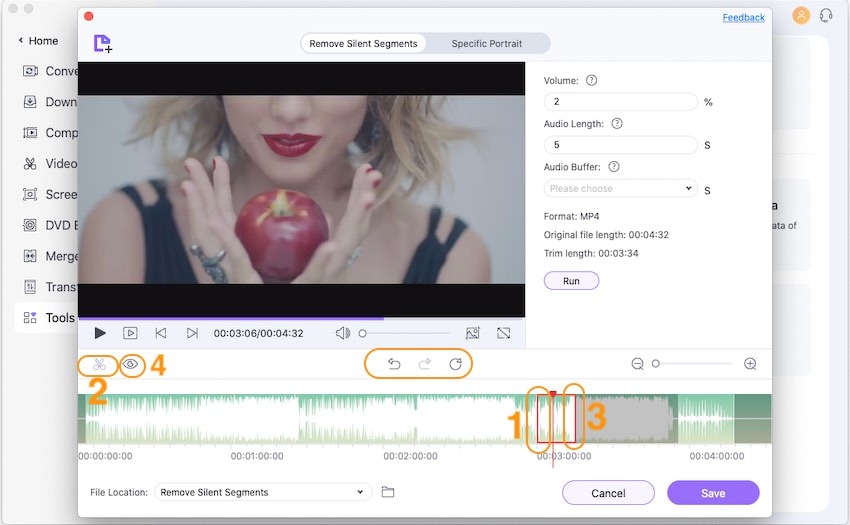Screen dimensions: 850x525
Task: Click the Run button
Action: coord(571,281)
